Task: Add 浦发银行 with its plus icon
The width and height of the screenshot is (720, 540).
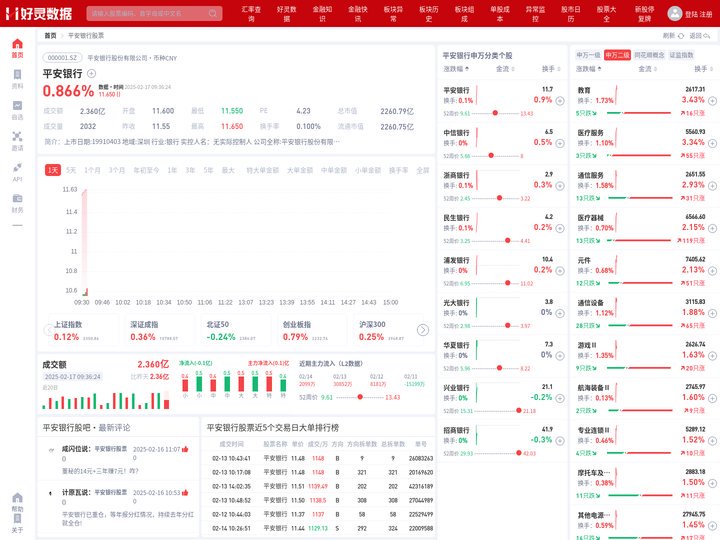Action: [560, 271]
